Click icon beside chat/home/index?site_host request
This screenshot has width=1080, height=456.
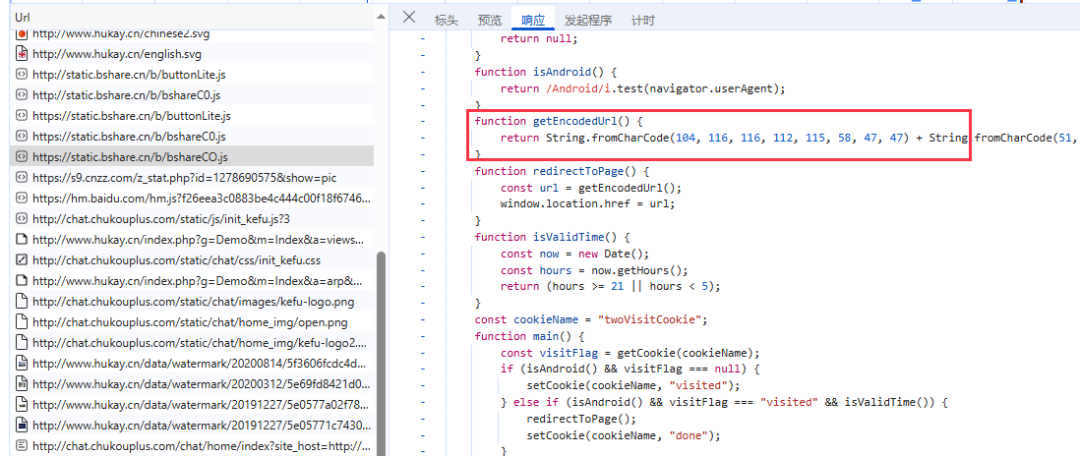point(21,445)
